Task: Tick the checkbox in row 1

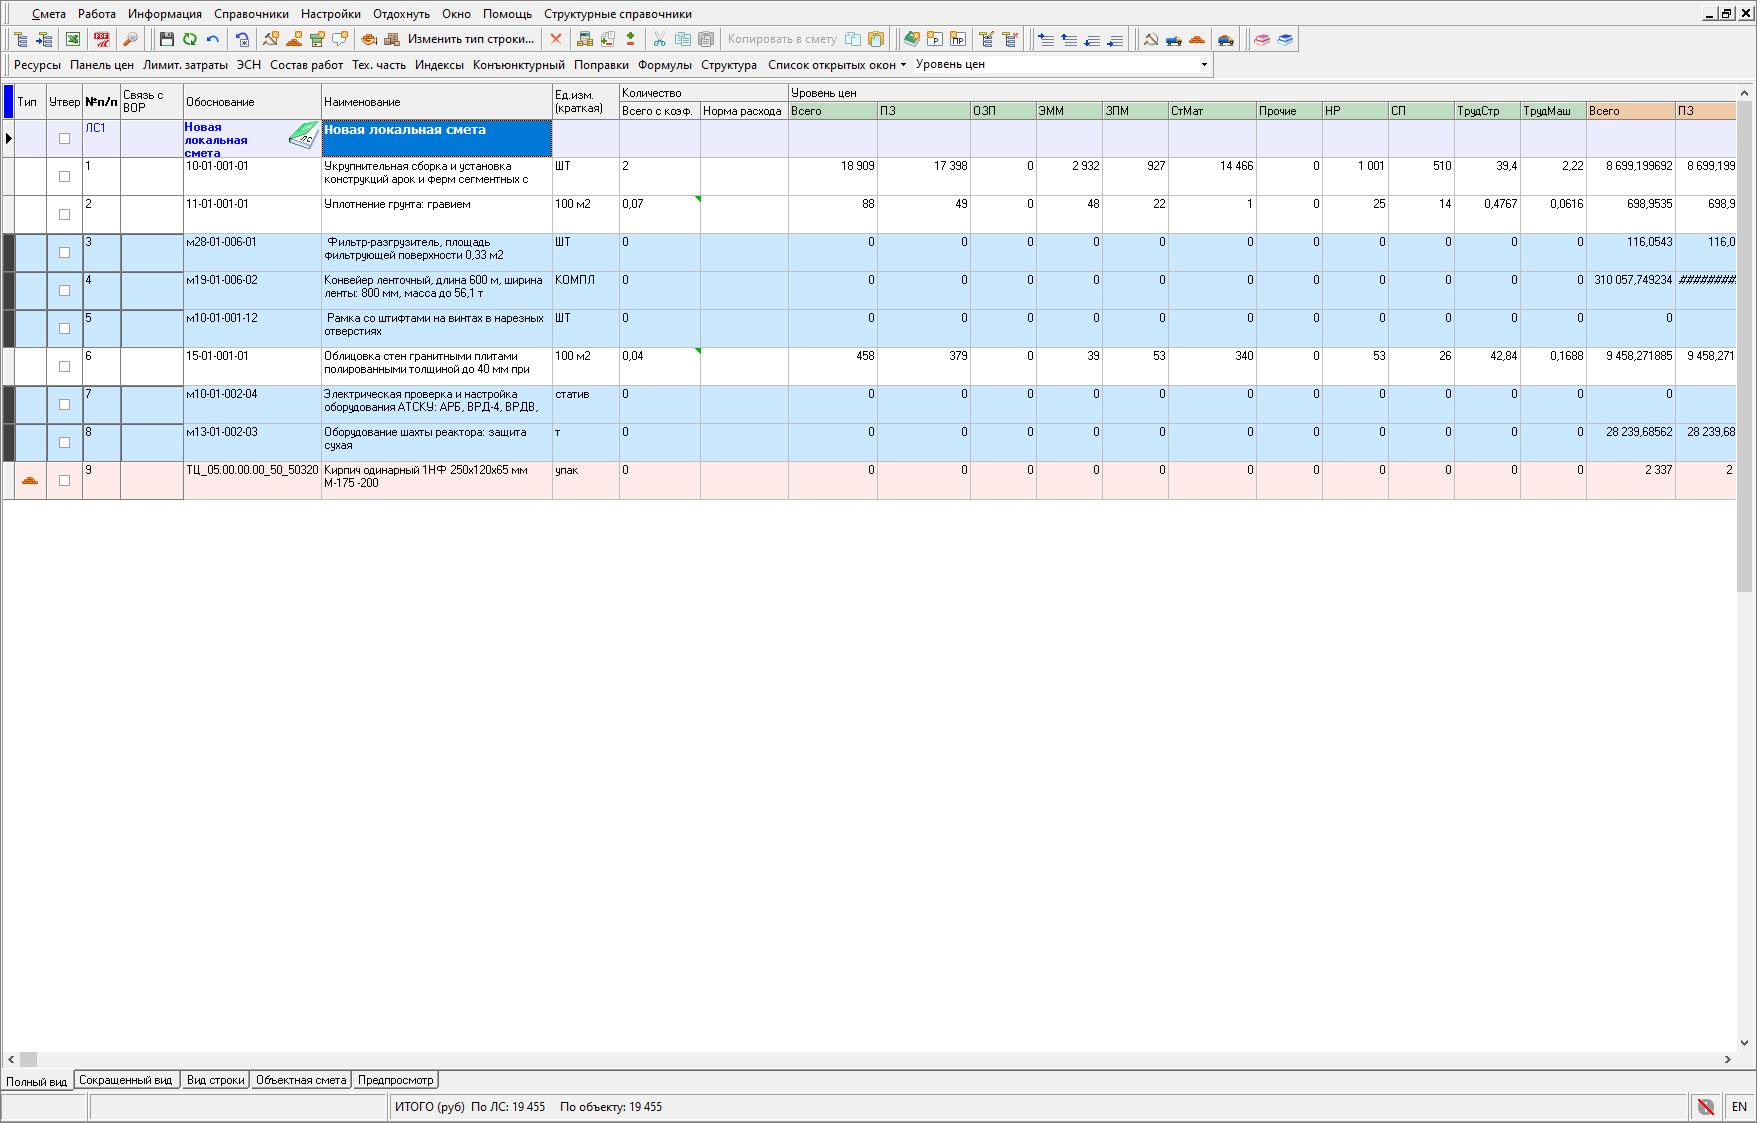Action: (x=65, y=177)
